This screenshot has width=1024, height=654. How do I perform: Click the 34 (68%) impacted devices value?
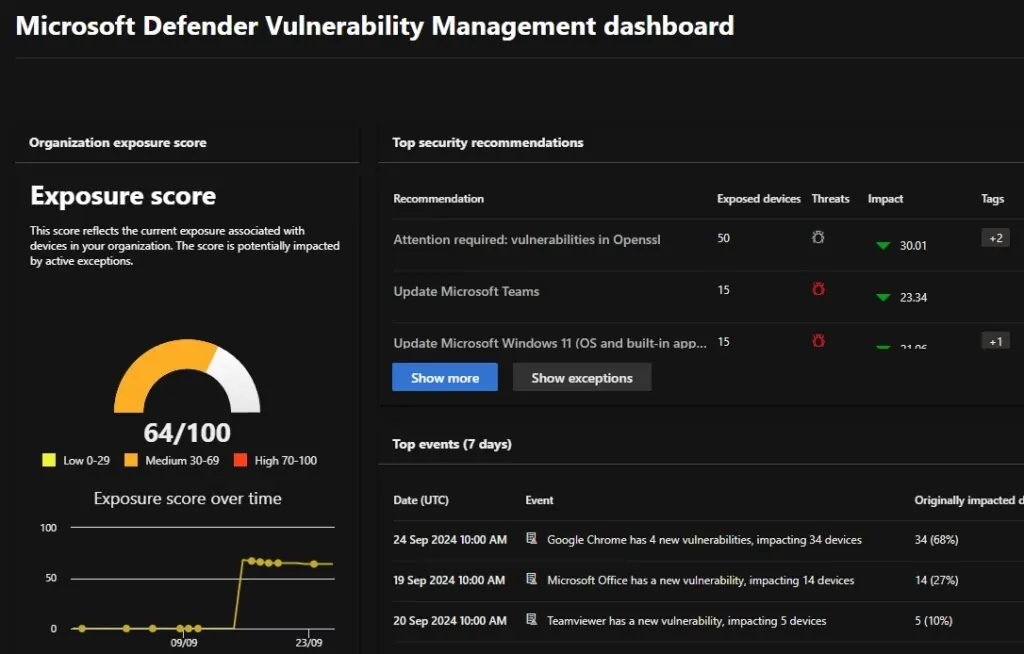[936, 540]
